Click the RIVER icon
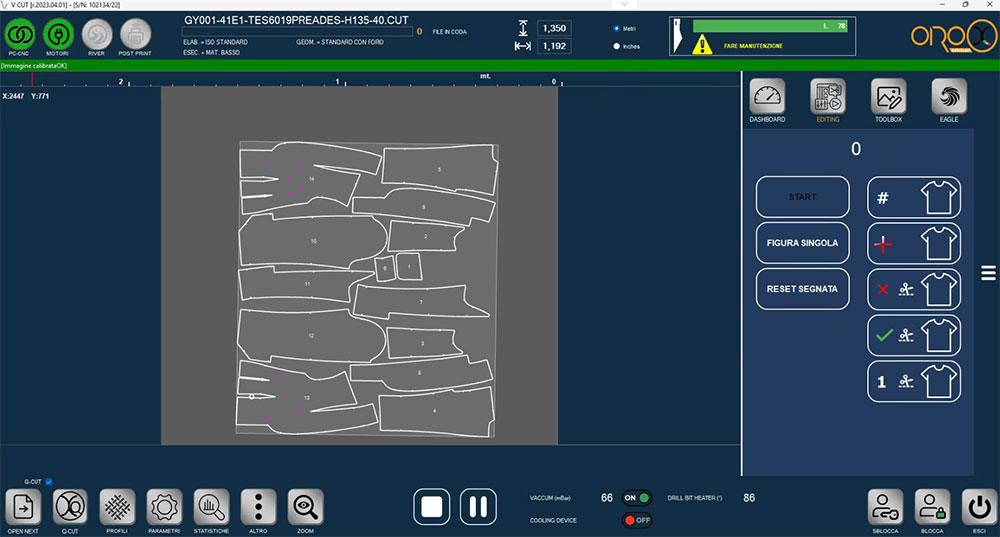 pos(97,34)
